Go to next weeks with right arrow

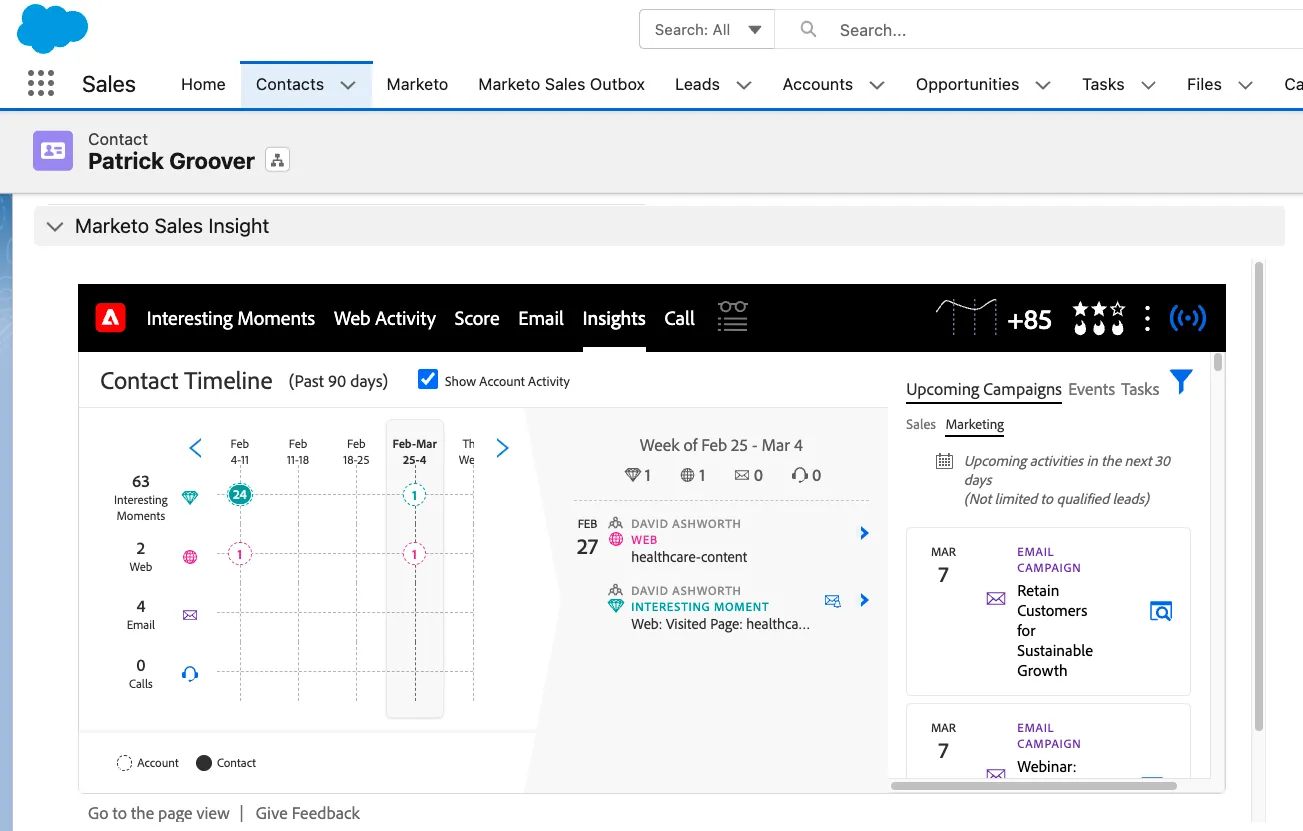click(503, 448)
